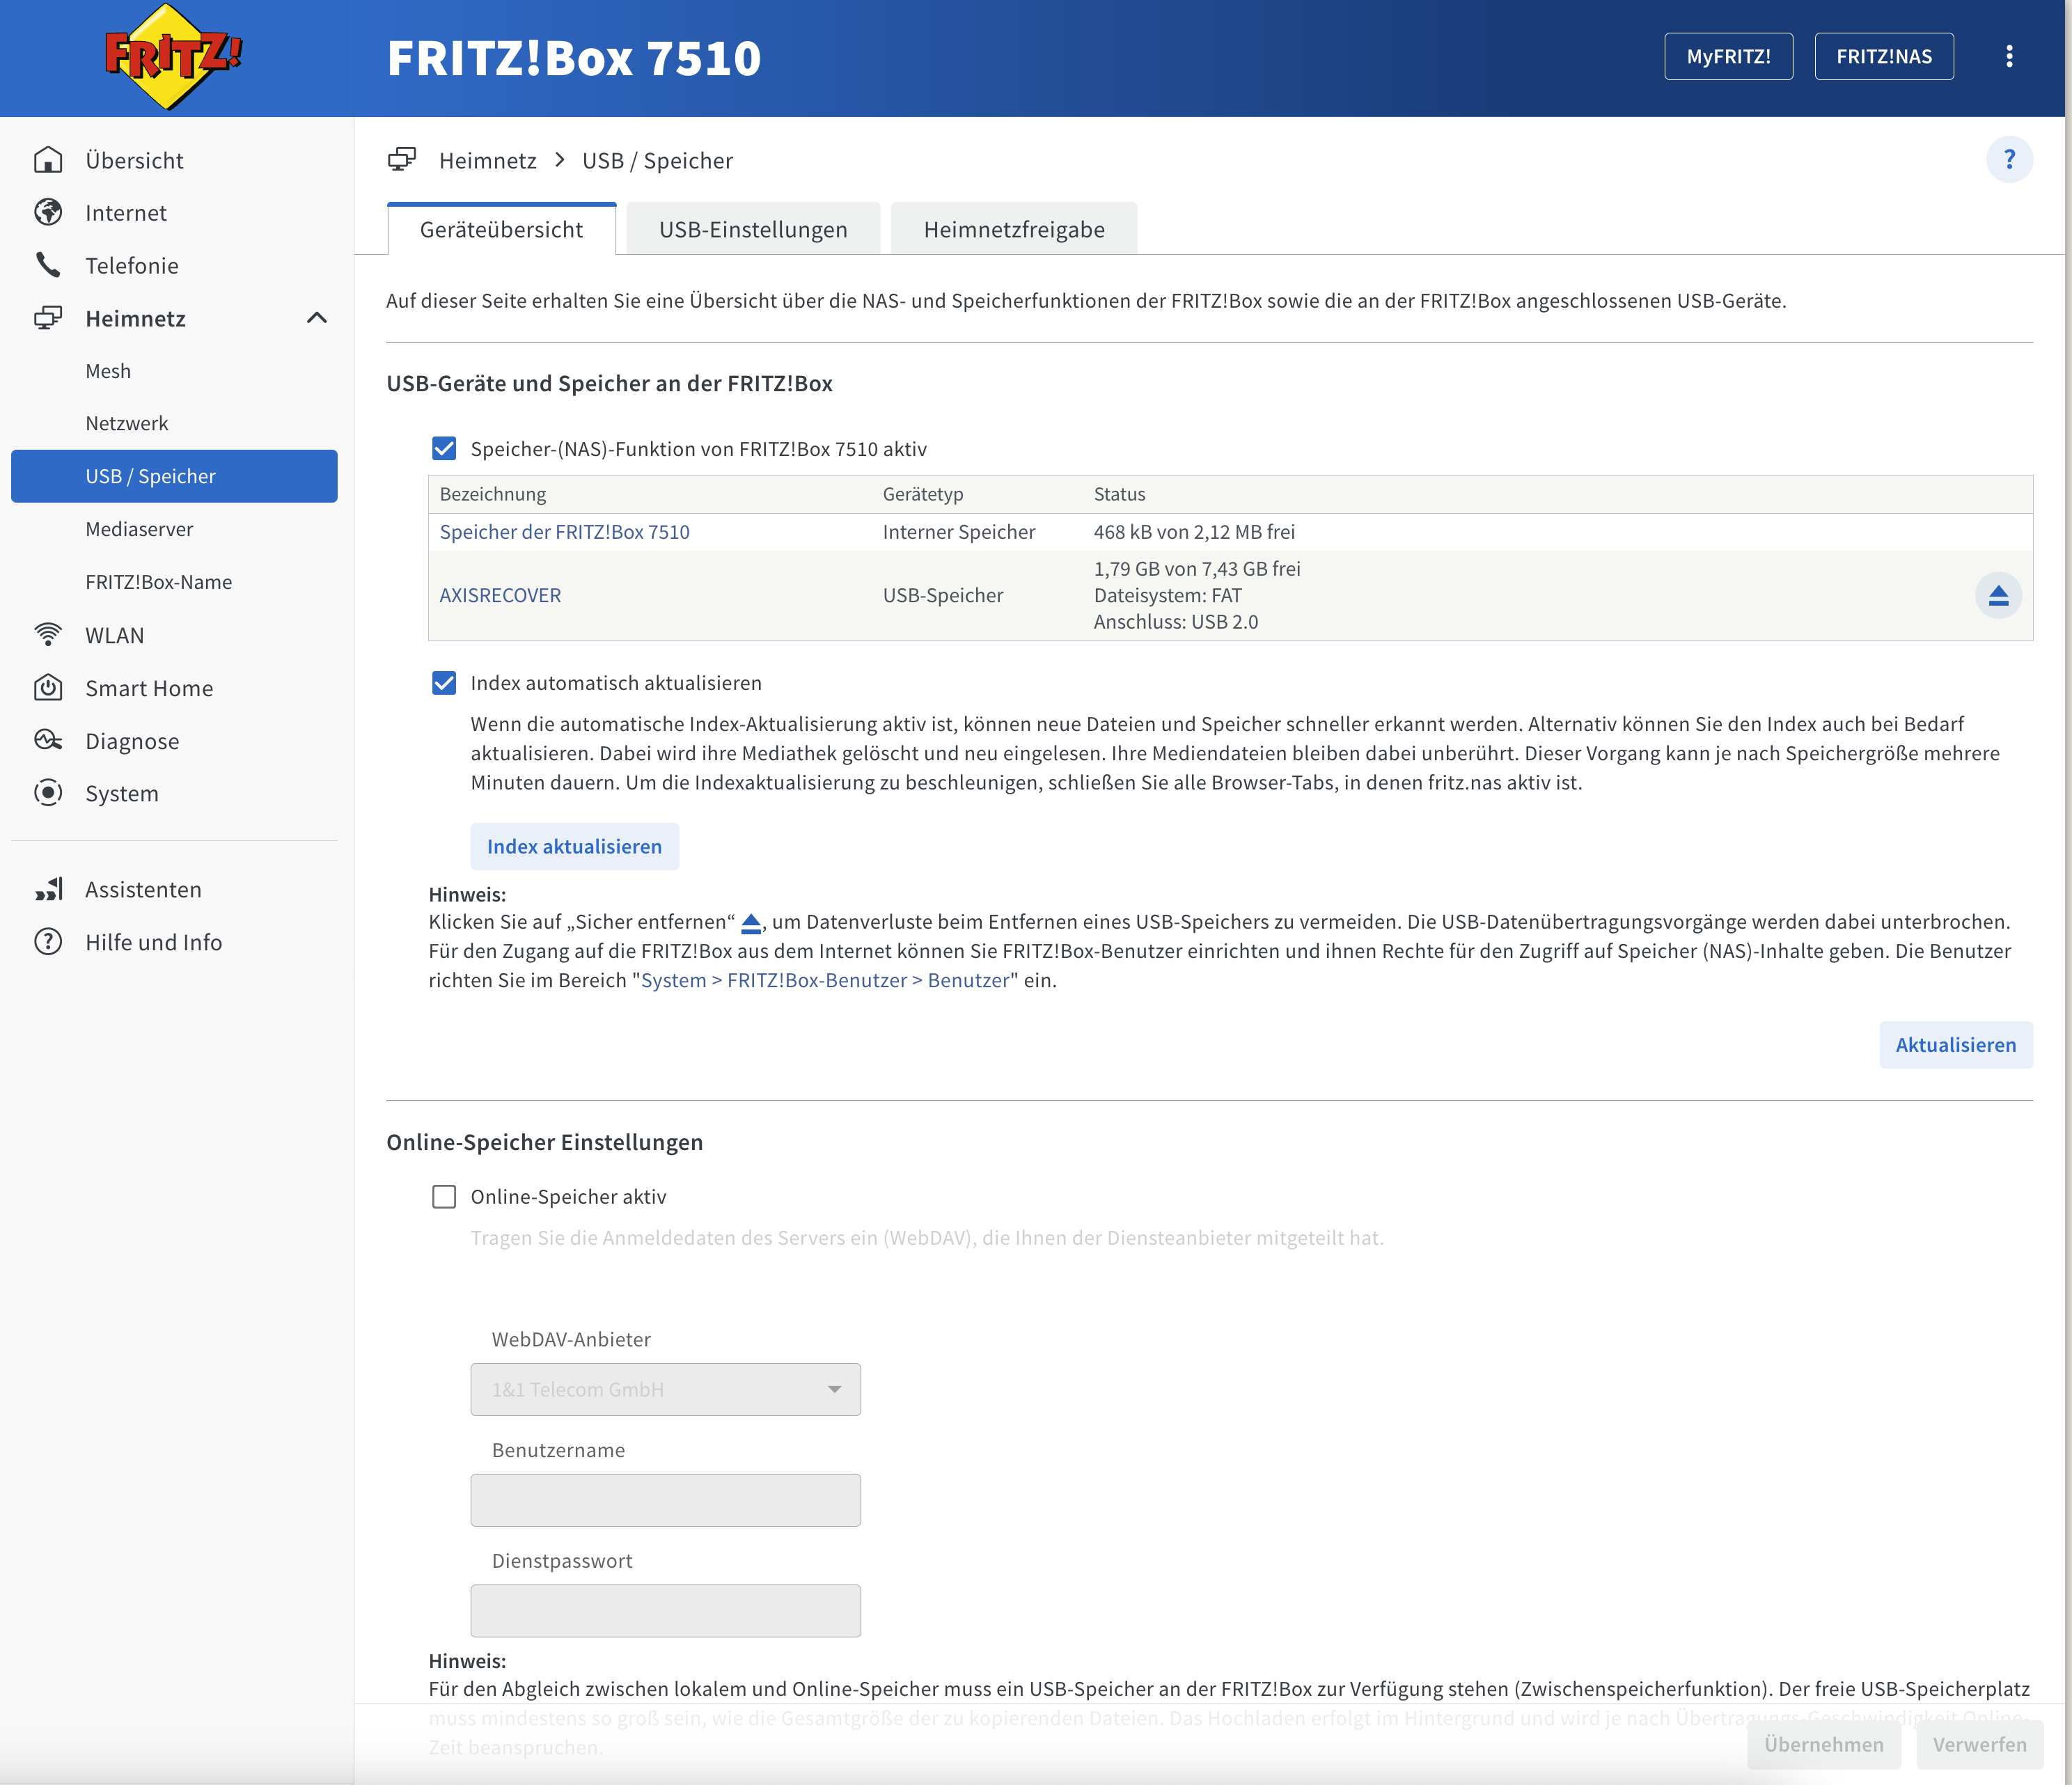Click the FRITZ! logo
The height and width of the screenshot is (1785, 2072).
pyautogui.click(x=174, y=56)
